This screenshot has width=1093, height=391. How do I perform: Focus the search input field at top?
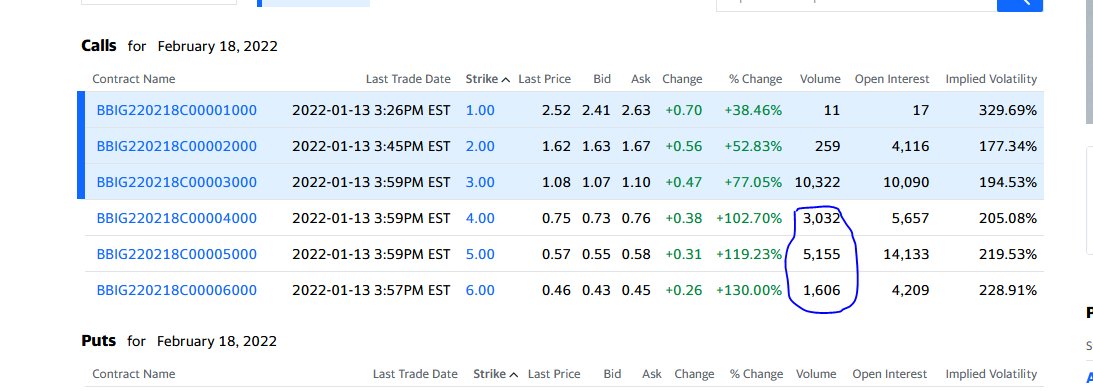tap(857, 5)
